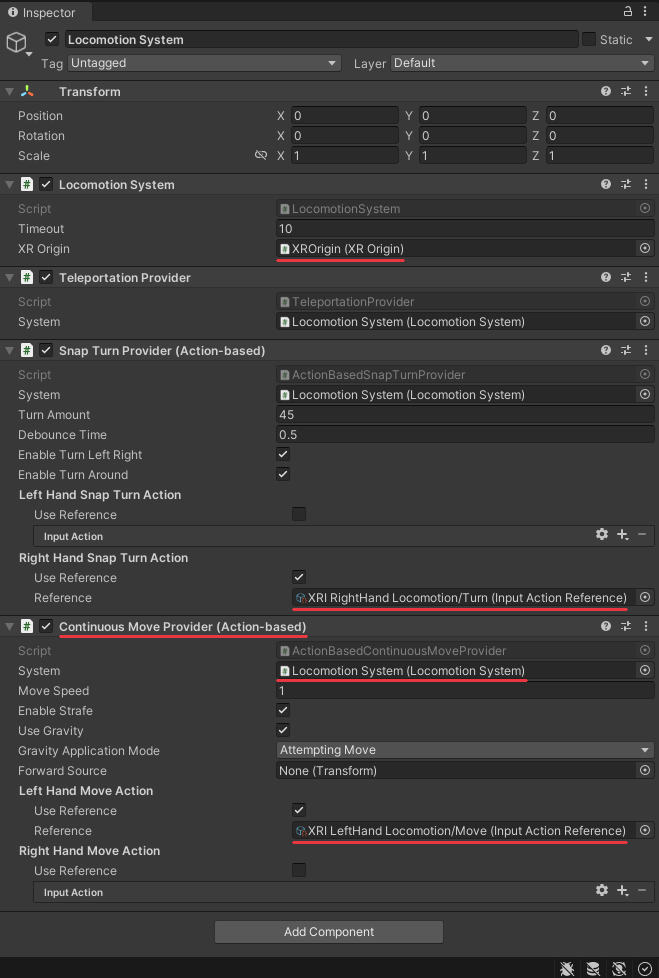This screenshot has width=659, height=978.
Task: Click object picker beside XR Origin field
Action: point(645,248)
